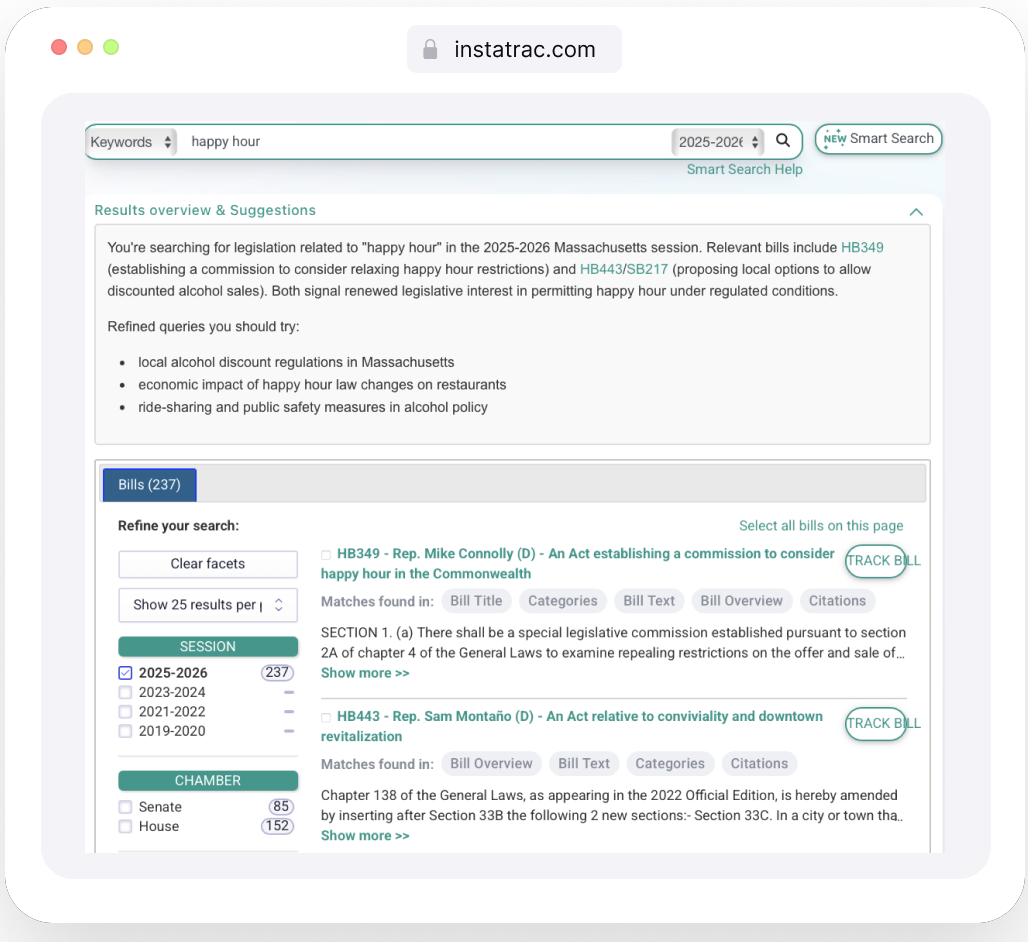Open the Smart Search Help link
The width and height of the screenshot is (1028, 942).
(x=744, y=169)
